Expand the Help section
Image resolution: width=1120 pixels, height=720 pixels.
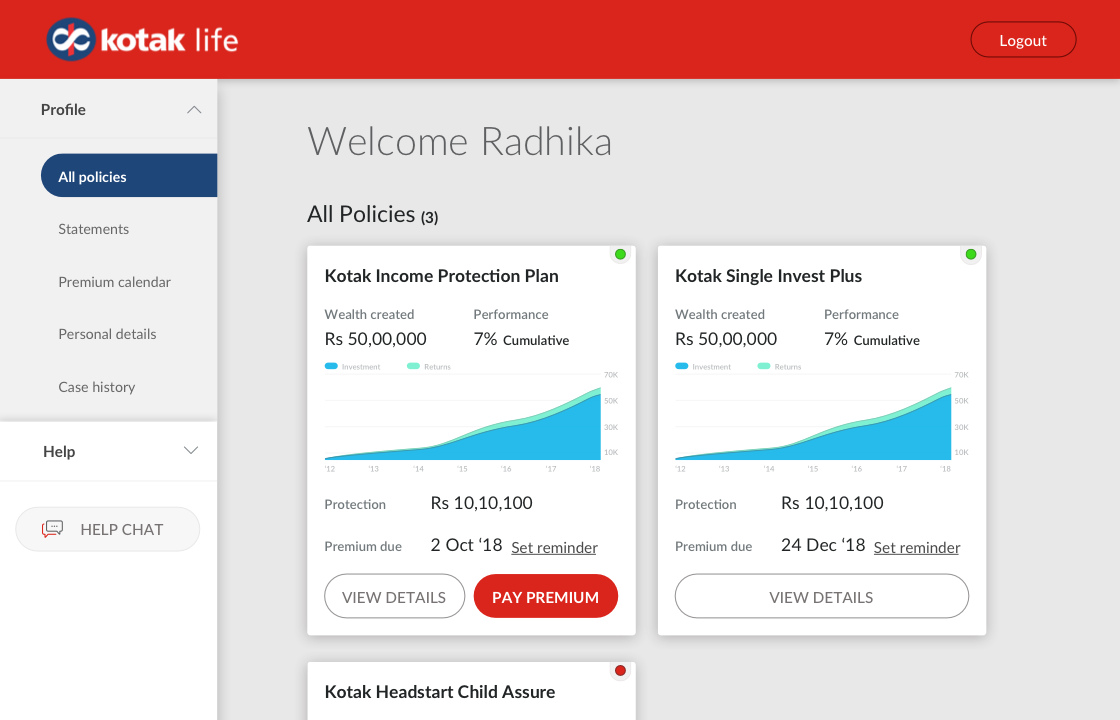tap(190, 451)
